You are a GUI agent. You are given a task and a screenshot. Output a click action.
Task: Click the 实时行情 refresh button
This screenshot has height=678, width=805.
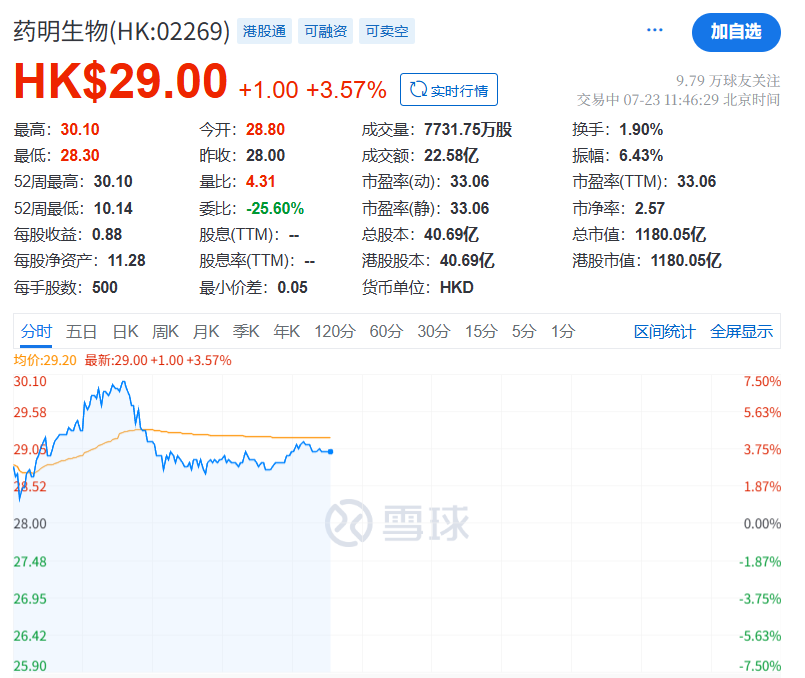click(449, 90)
